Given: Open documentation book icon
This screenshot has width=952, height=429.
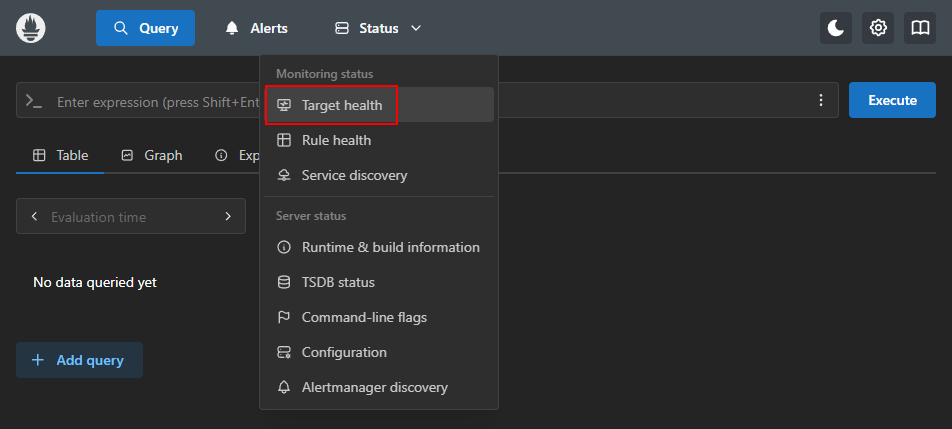Looking at the screenshot, I should (x=920, y=28).
